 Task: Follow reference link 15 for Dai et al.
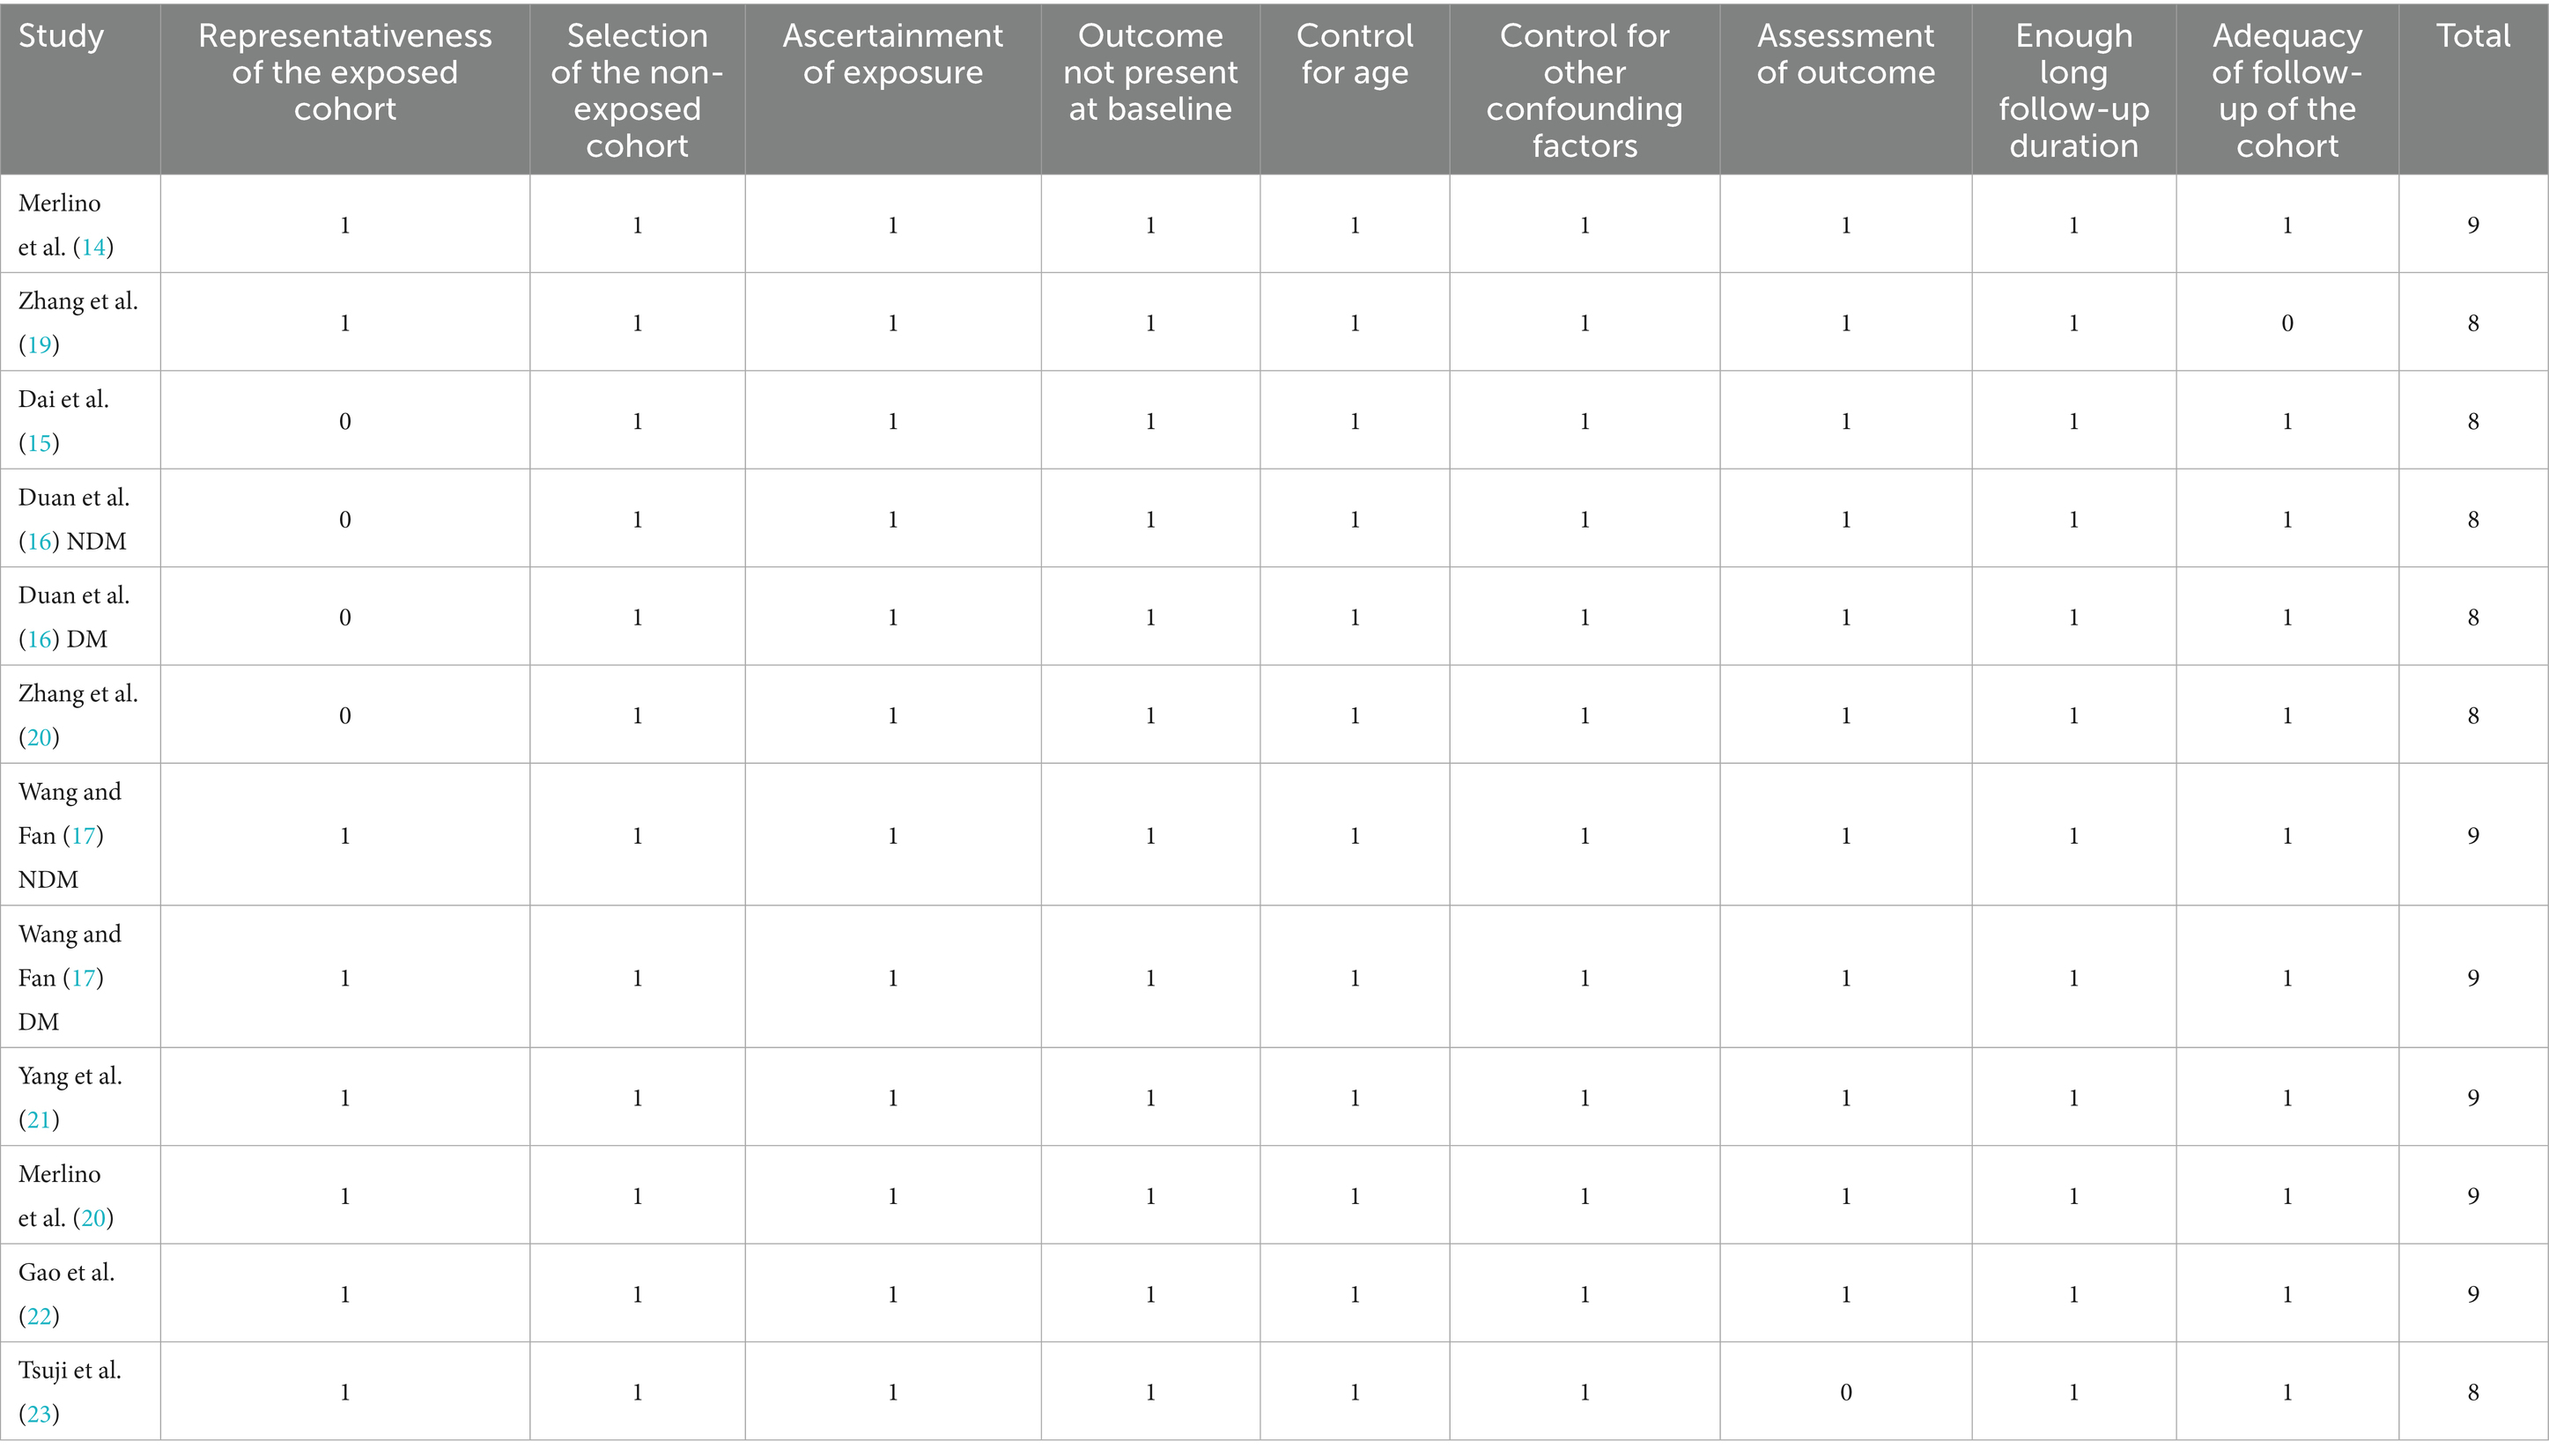39,443
